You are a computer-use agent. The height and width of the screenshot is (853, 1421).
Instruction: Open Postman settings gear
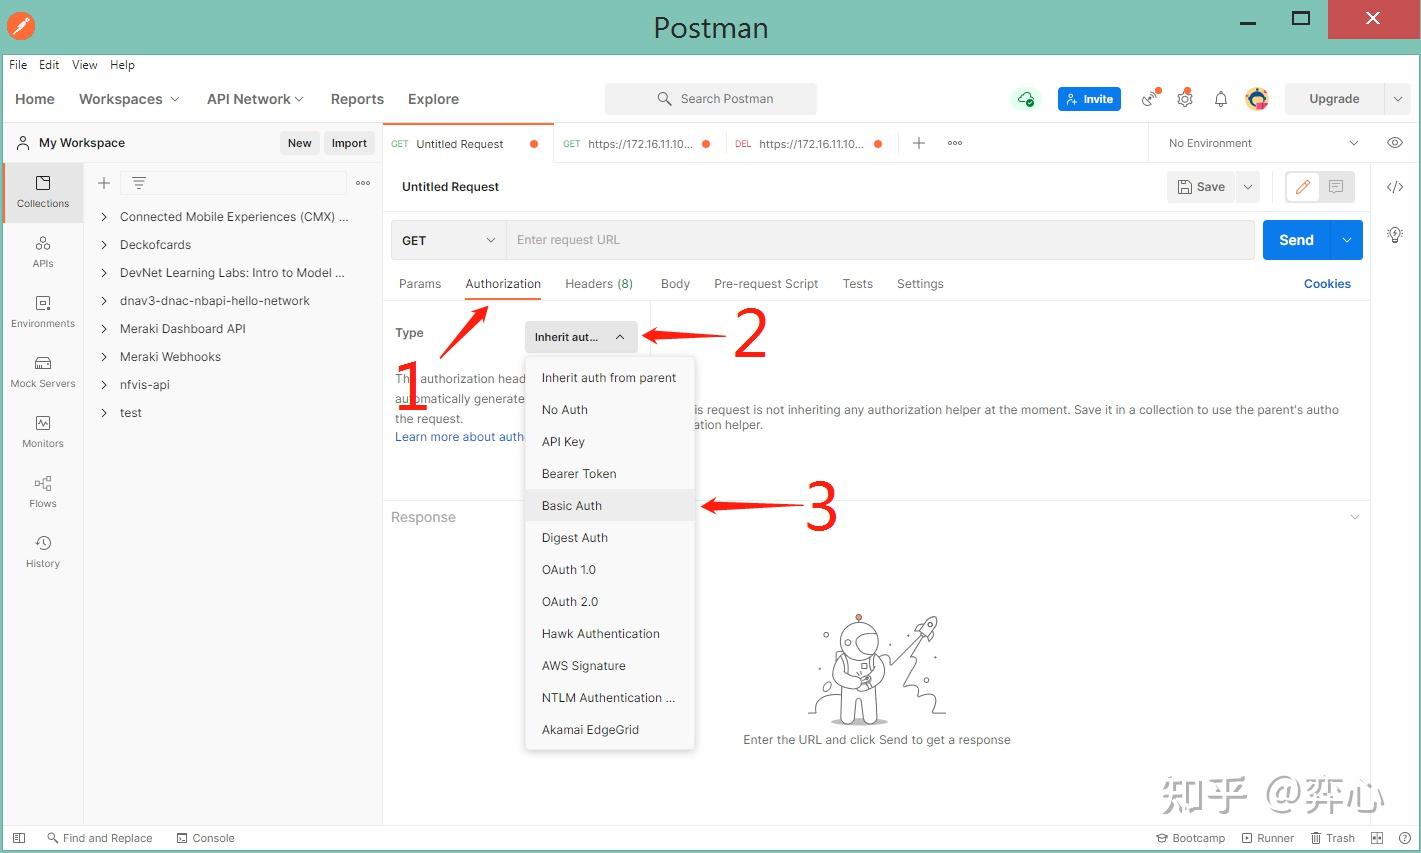pyautogui.click(x=1184, y=98)
